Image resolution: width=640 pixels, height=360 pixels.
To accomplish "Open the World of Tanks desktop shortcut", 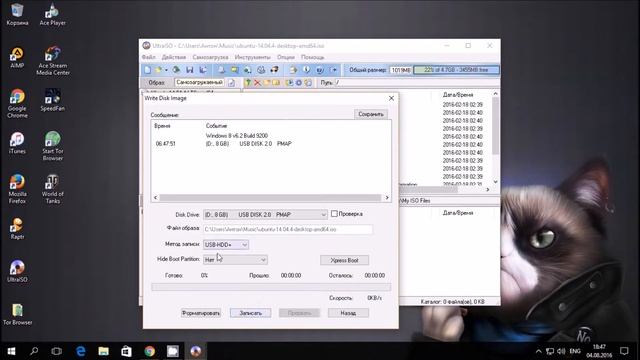I will tap(53, 189).
